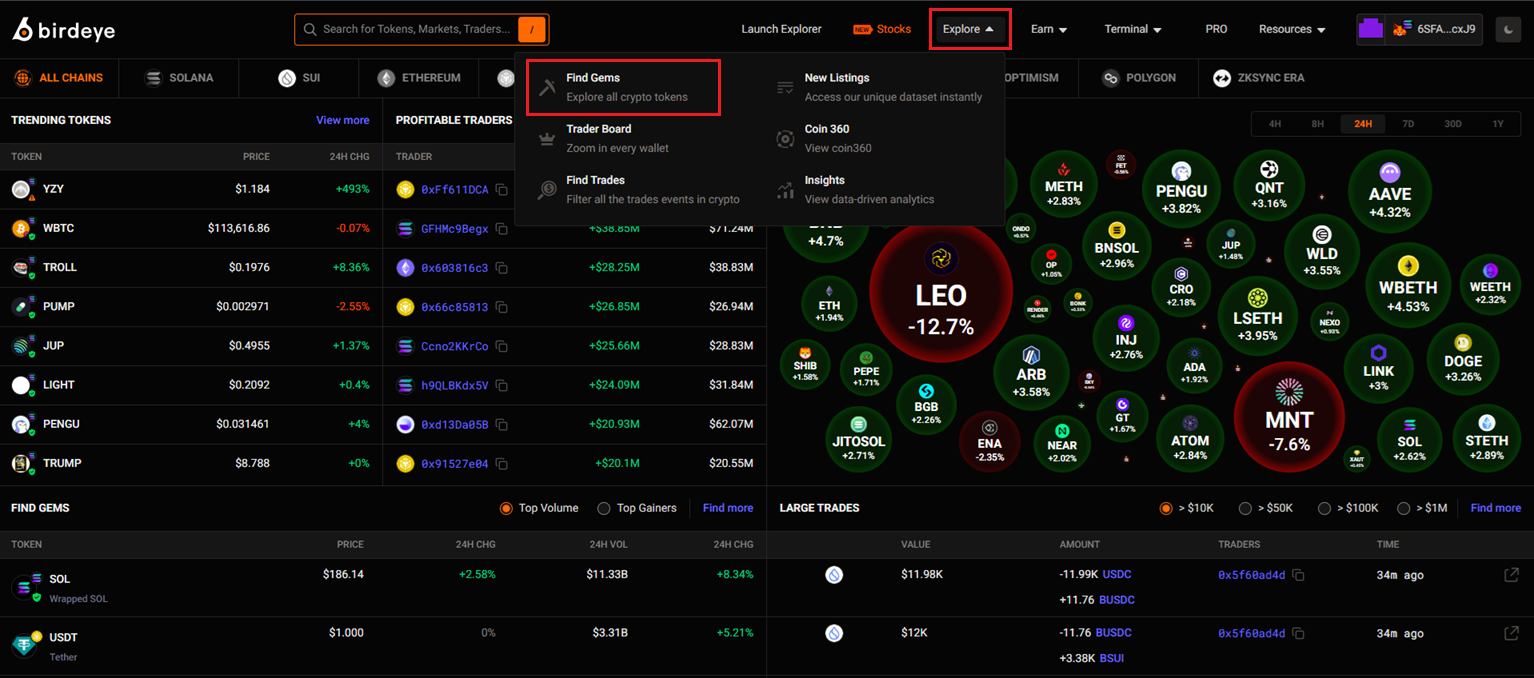Open Launch Explorer
Image resolution: width=1534 pixels, height=678 pixels.
click(x=781, y=29)
